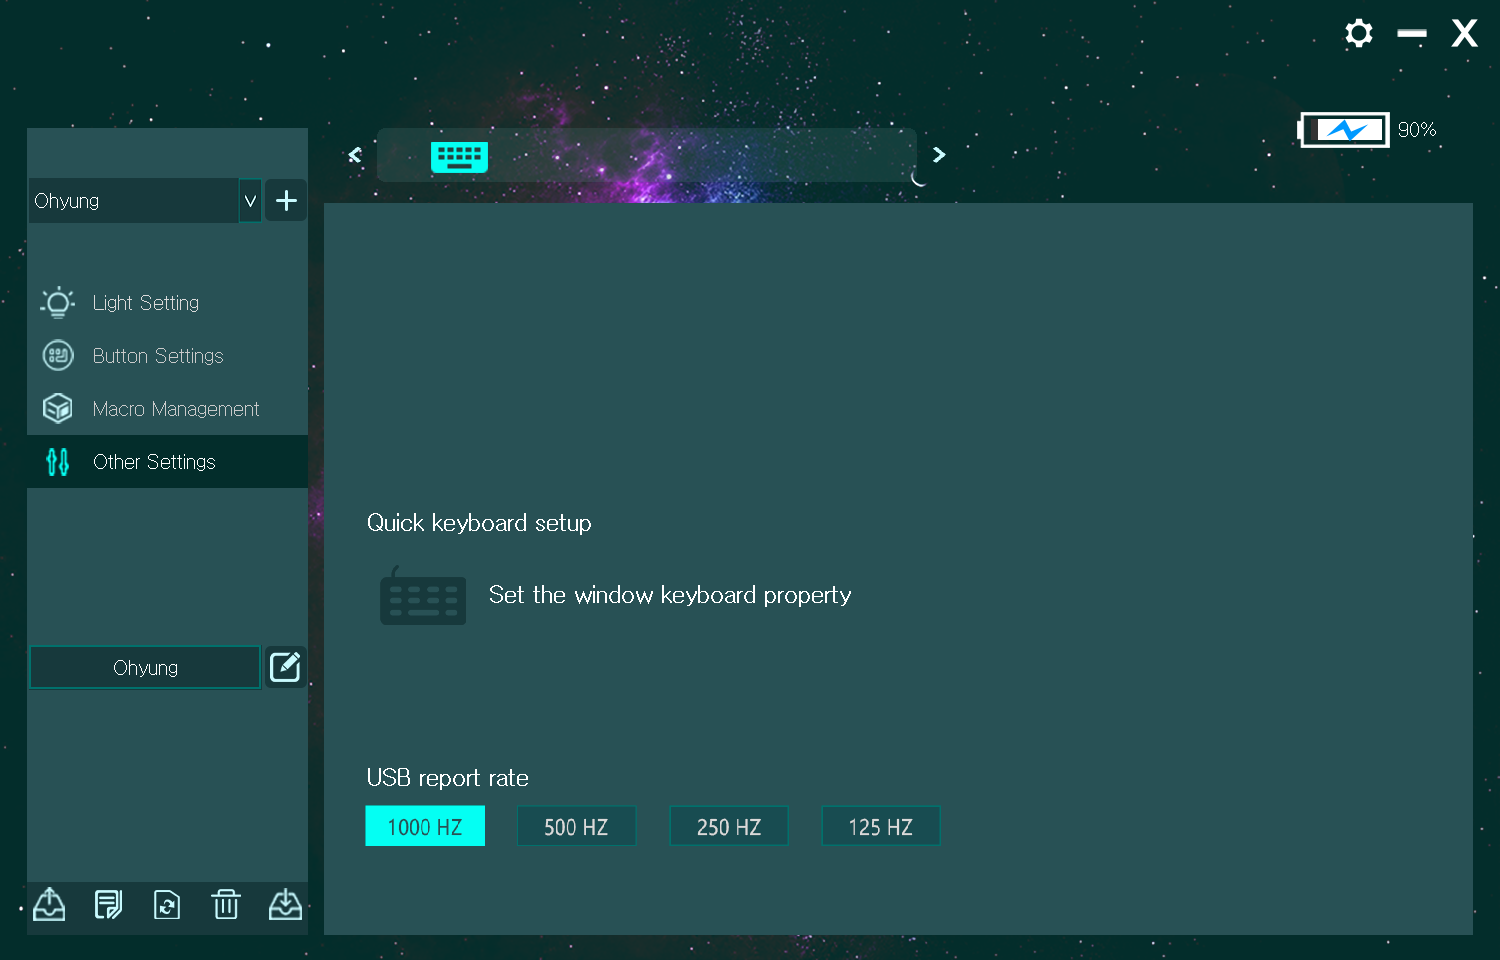Click the reset profile refresh icon

167,904
